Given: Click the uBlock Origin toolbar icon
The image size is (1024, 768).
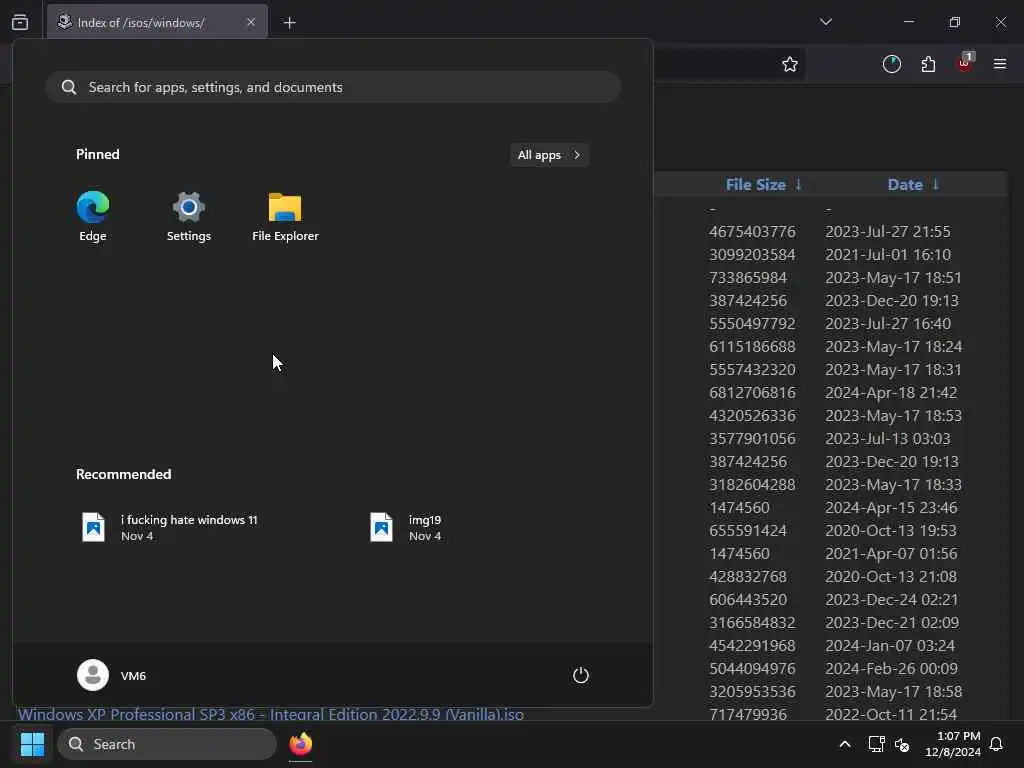Looking at the screenshot, I should click(x=965, y=63).
